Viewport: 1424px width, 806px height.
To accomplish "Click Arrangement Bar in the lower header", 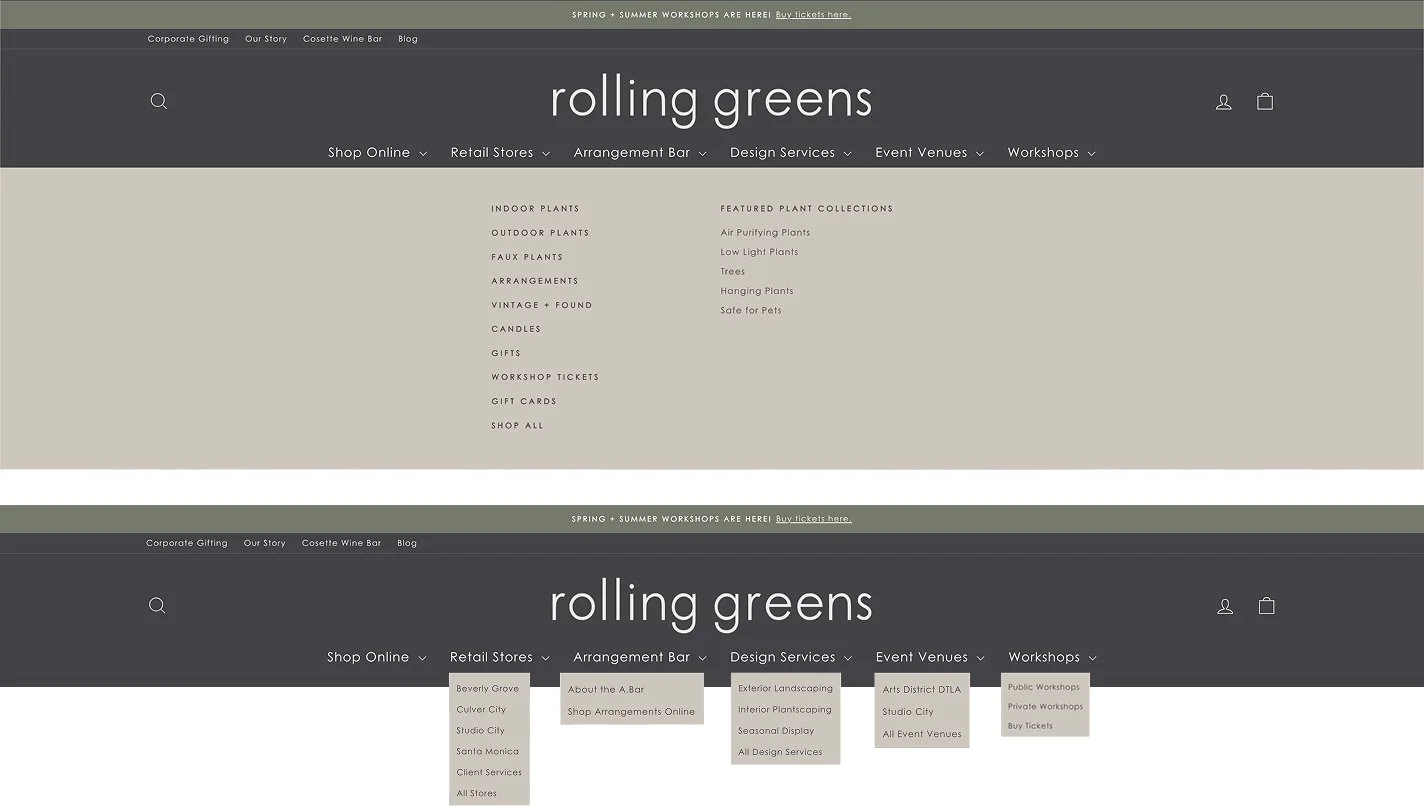I will 640,657.
